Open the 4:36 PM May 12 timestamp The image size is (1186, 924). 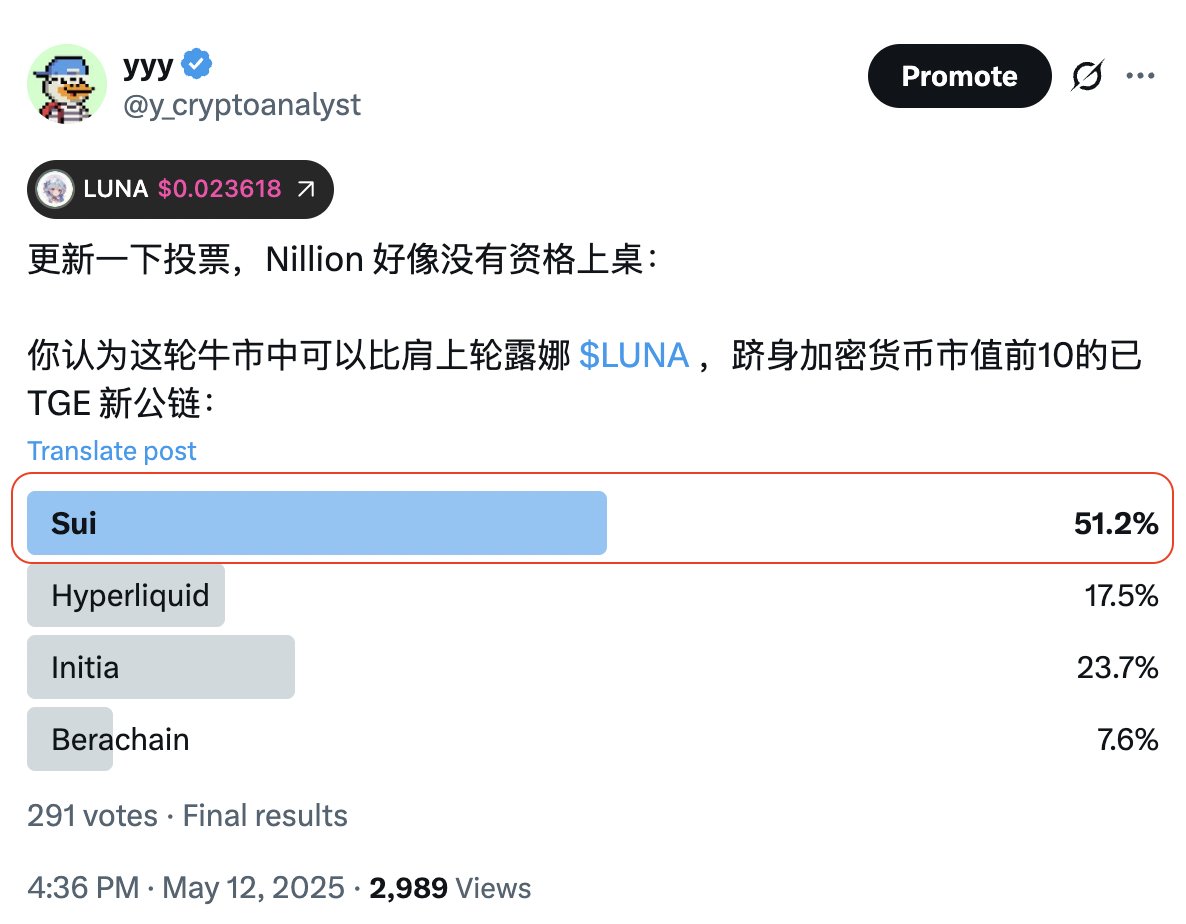pyautogui.click(x=186, y=888)
